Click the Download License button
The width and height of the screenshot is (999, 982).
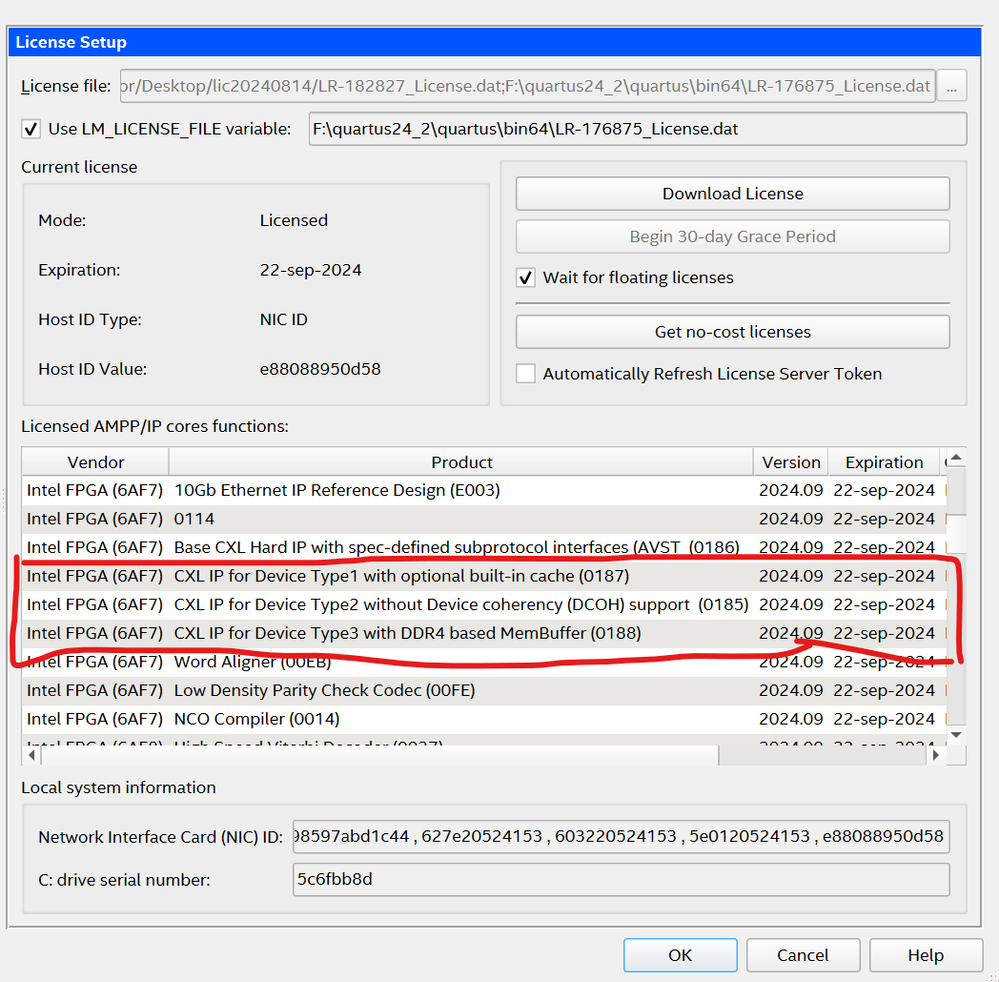click(733, 194)
